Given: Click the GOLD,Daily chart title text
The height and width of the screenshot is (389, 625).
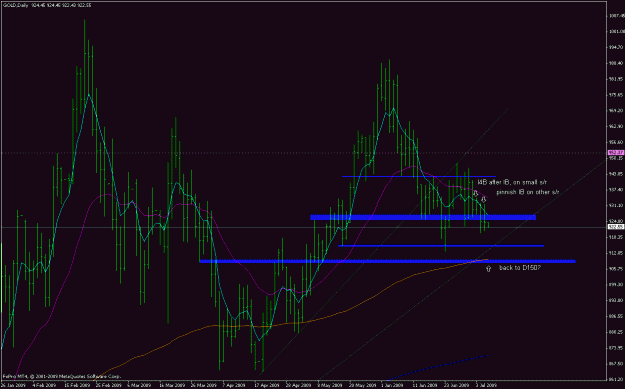Looking at the screenshot, I should click(47, 6).
